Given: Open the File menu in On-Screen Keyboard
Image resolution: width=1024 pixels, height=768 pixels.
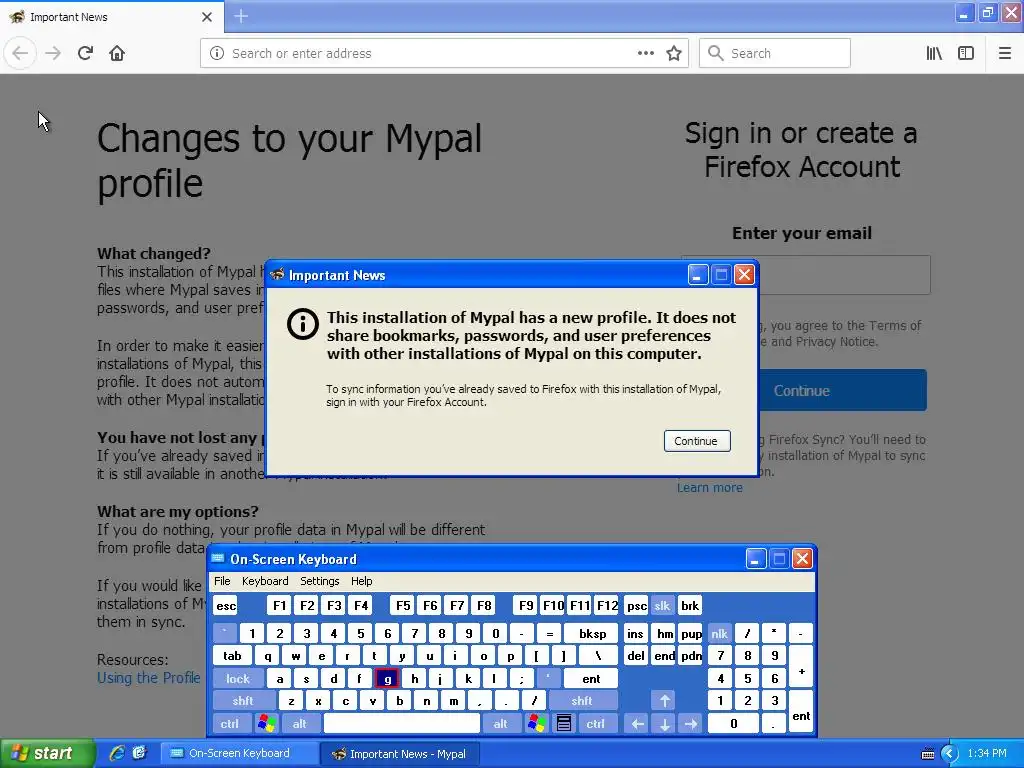Looking at the screenshot, I should (x=222, y=581).
